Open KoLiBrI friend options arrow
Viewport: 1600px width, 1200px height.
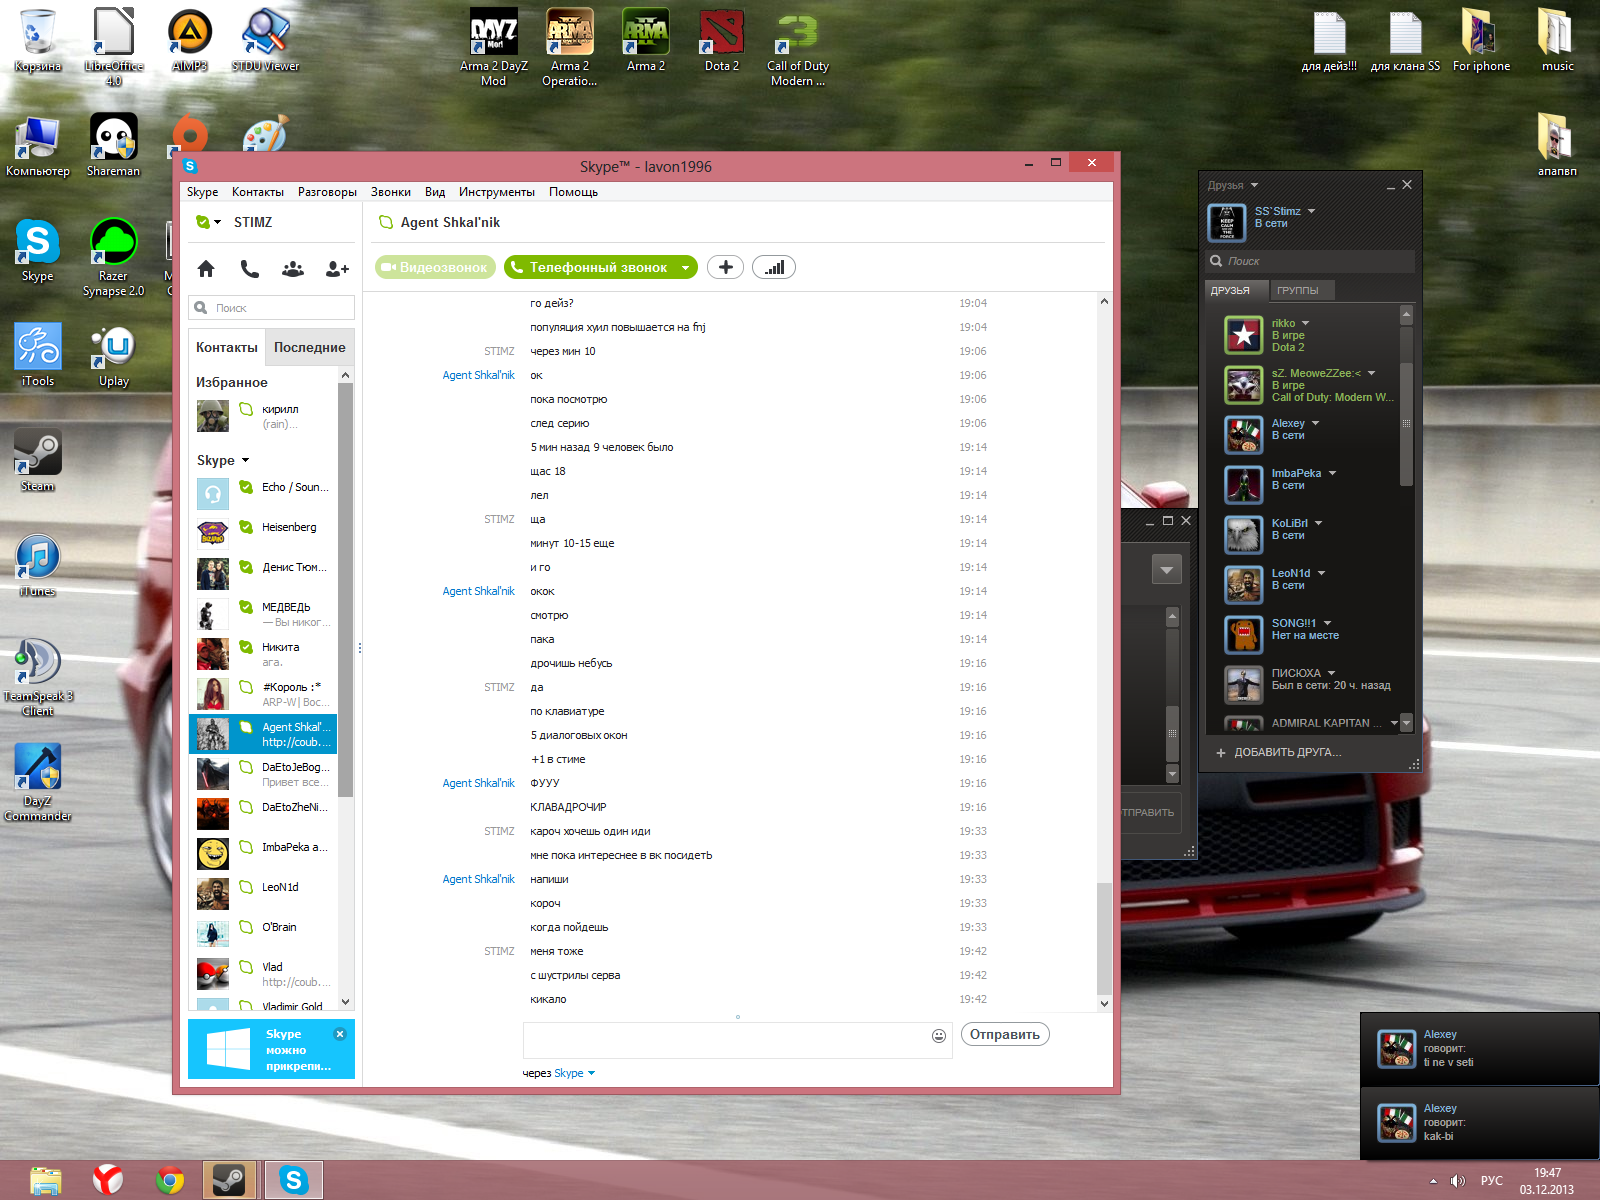click(x=1318, y=523)
